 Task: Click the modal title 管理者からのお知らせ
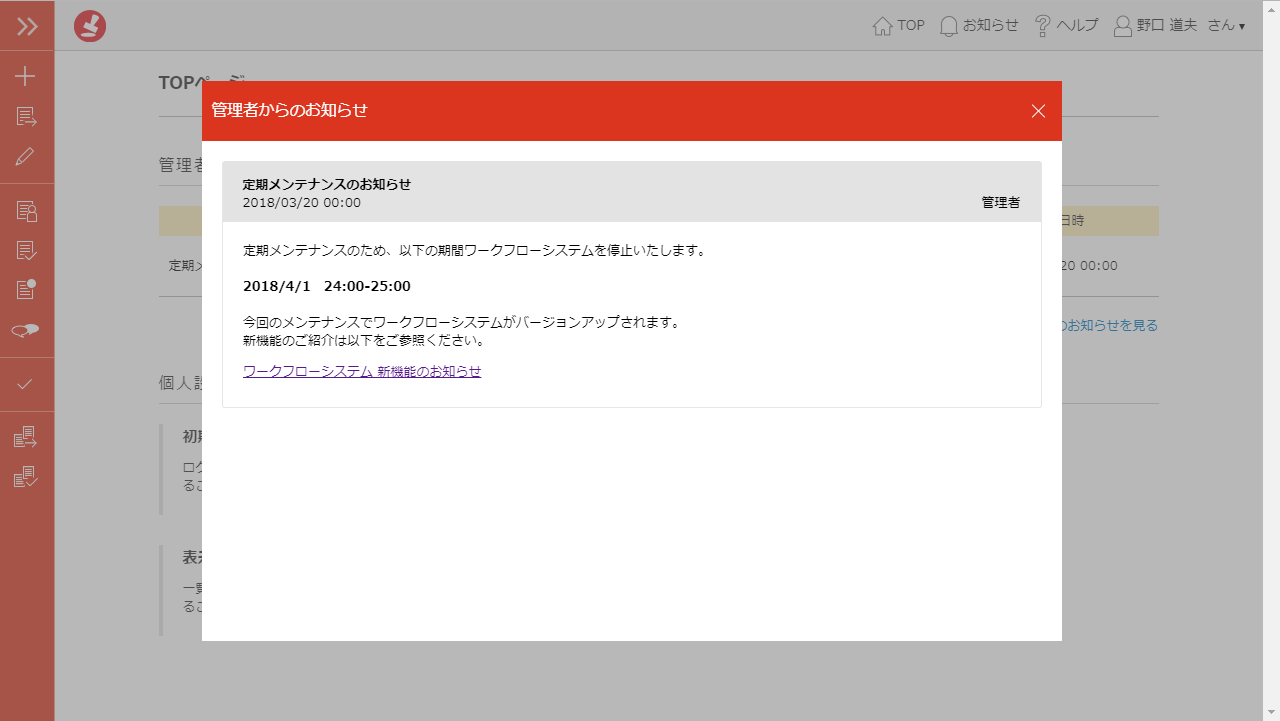[290, 110]
